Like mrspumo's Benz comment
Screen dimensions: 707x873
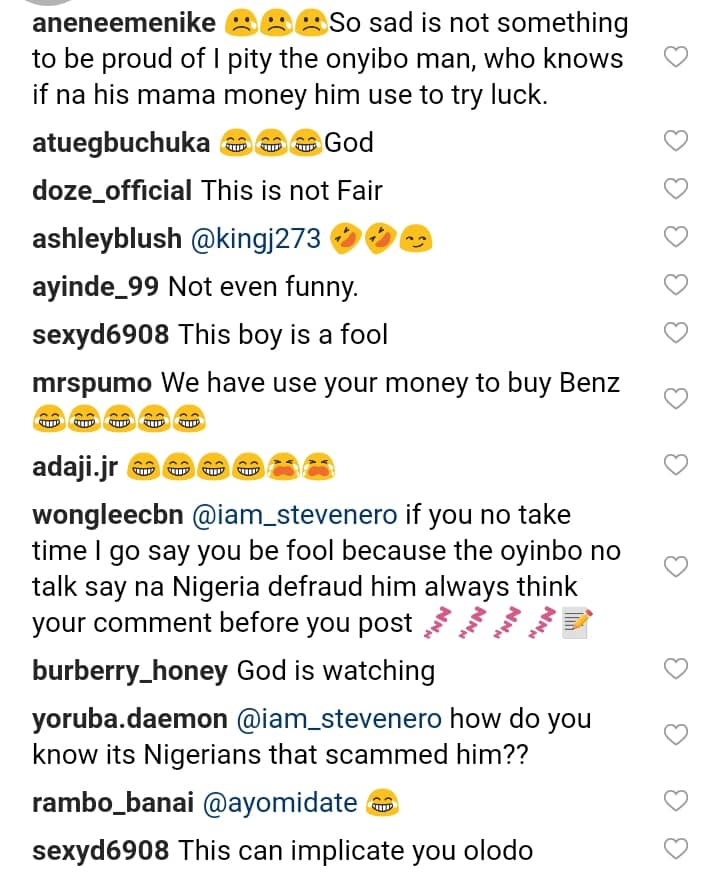pyautogui.click(x=677, y=399)
